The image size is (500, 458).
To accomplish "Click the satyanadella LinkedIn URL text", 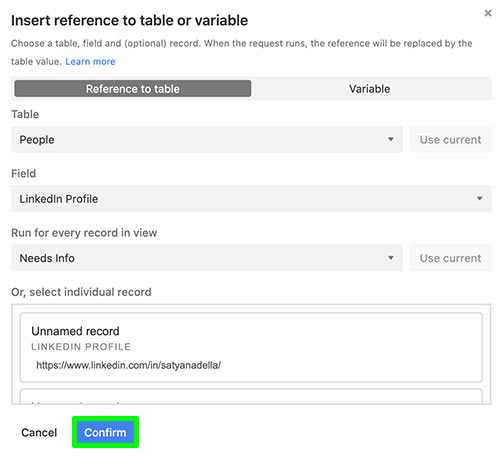I will click(128, 365).
